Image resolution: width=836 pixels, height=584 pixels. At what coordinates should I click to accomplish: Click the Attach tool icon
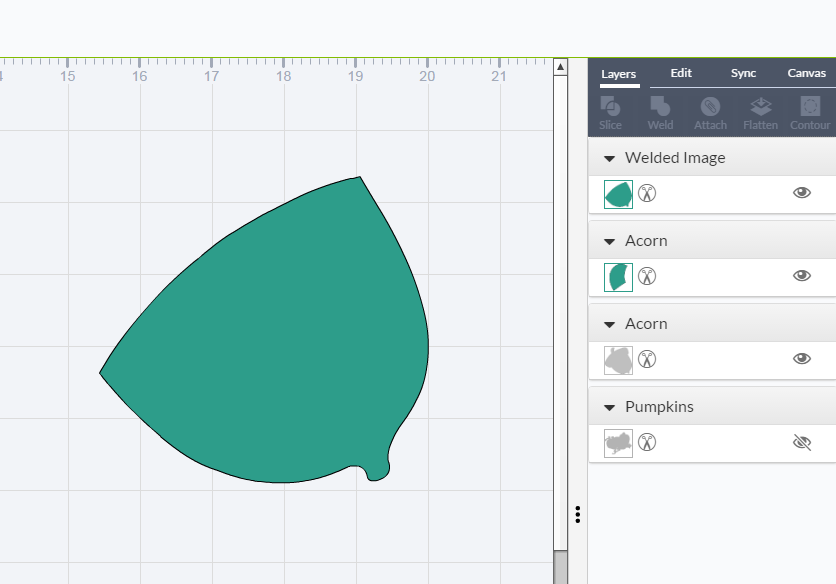[x=710, y=112]
